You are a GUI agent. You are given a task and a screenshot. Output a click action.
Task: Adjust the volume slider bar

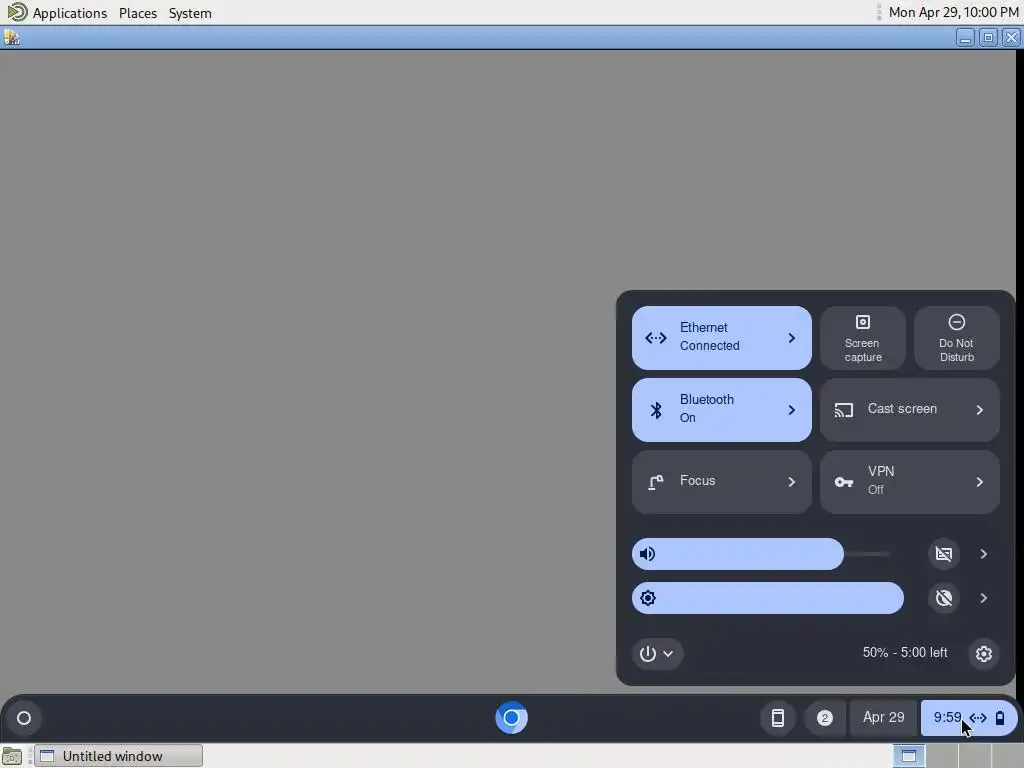coord(761,554)
